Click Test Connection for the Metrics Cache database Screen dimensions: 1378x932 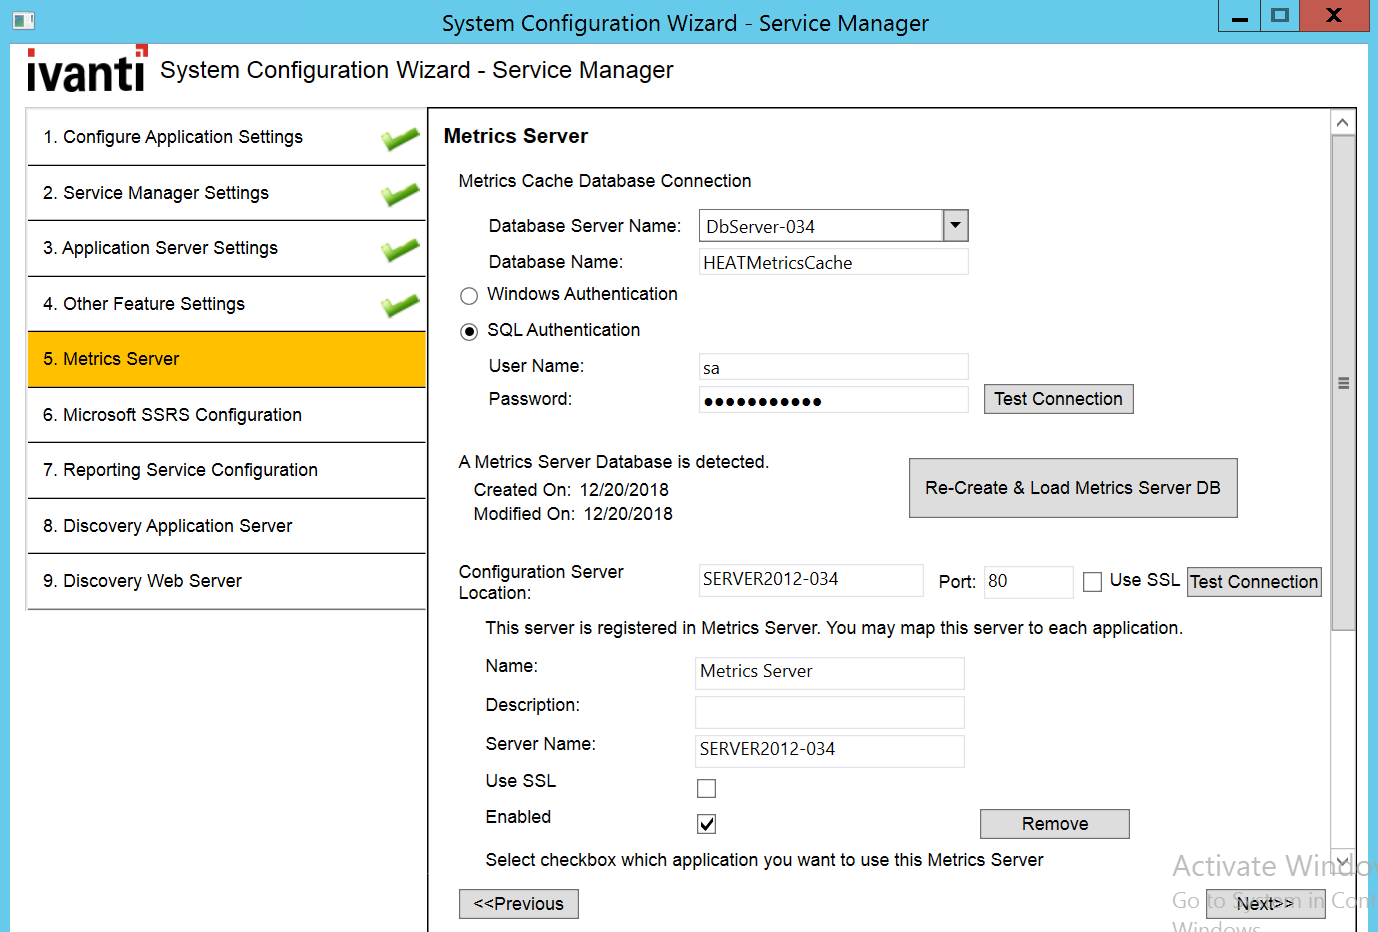pos(1058,398)
